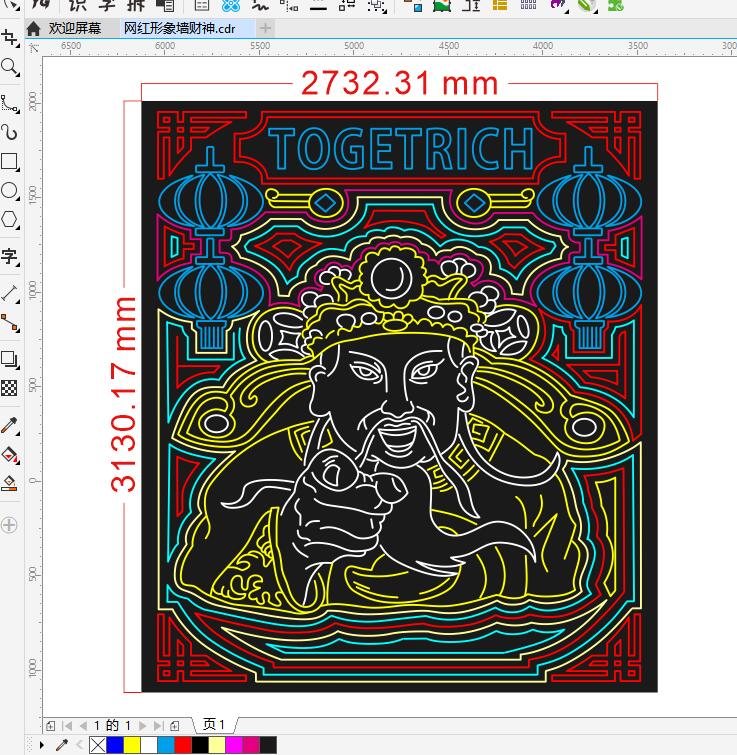Go to the next page
The width and height of the screenshot is (737, 755).
(142, 726)
